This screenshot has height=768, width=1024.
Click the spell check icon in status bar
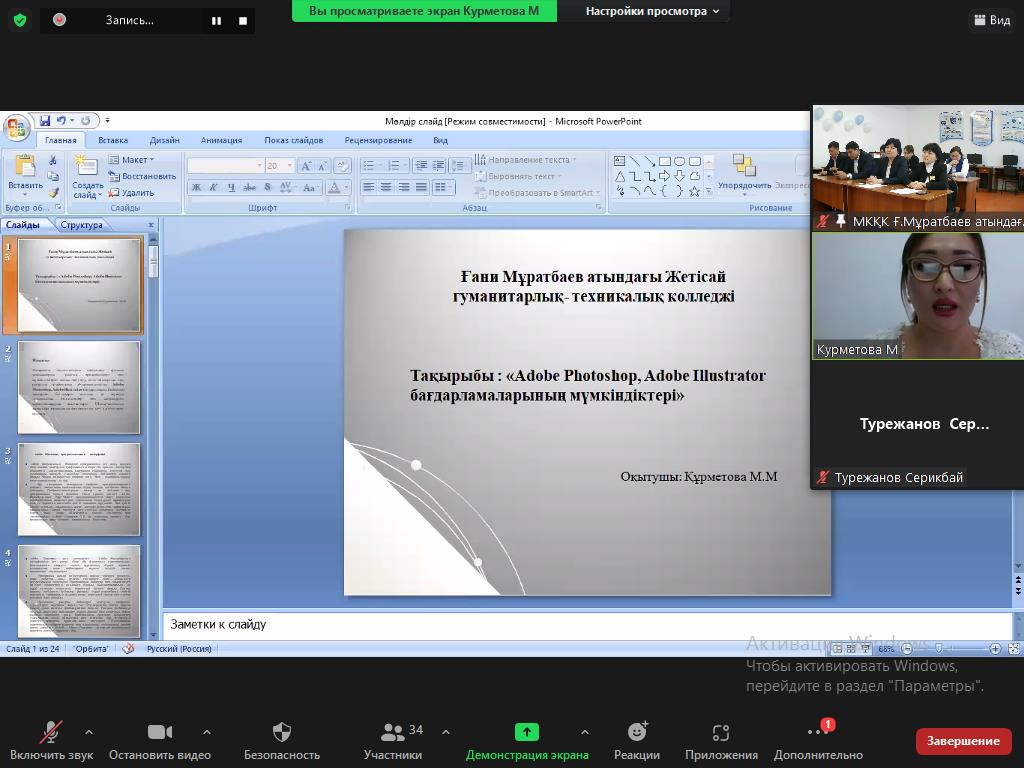[129, 648]
